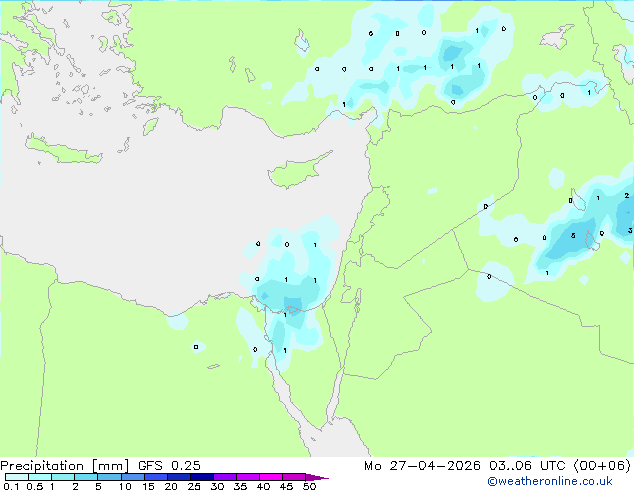Click the 45–50 mm legend color box
The width and height of the screenshot is (634, 490).
[294, 477]
